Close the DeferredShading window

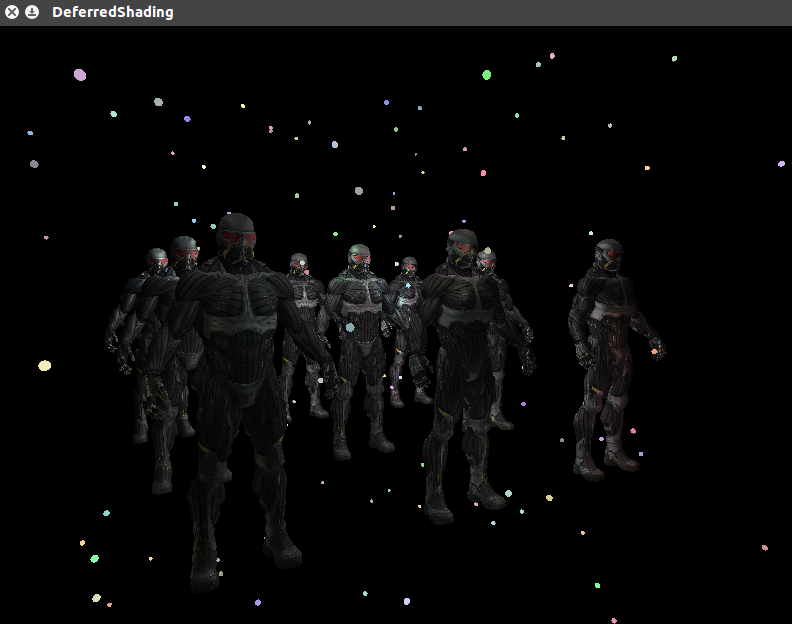12,12
